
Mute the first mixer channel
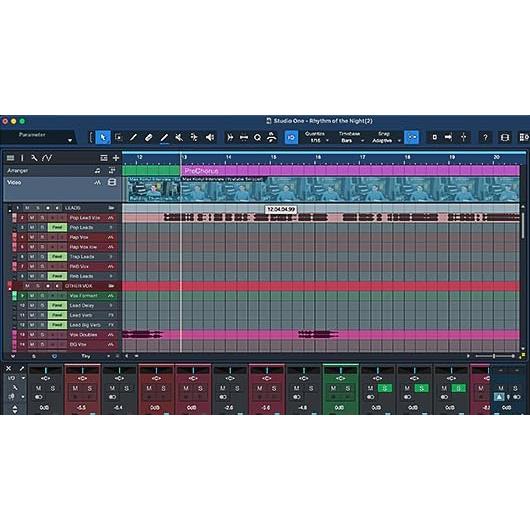(39, 388)
